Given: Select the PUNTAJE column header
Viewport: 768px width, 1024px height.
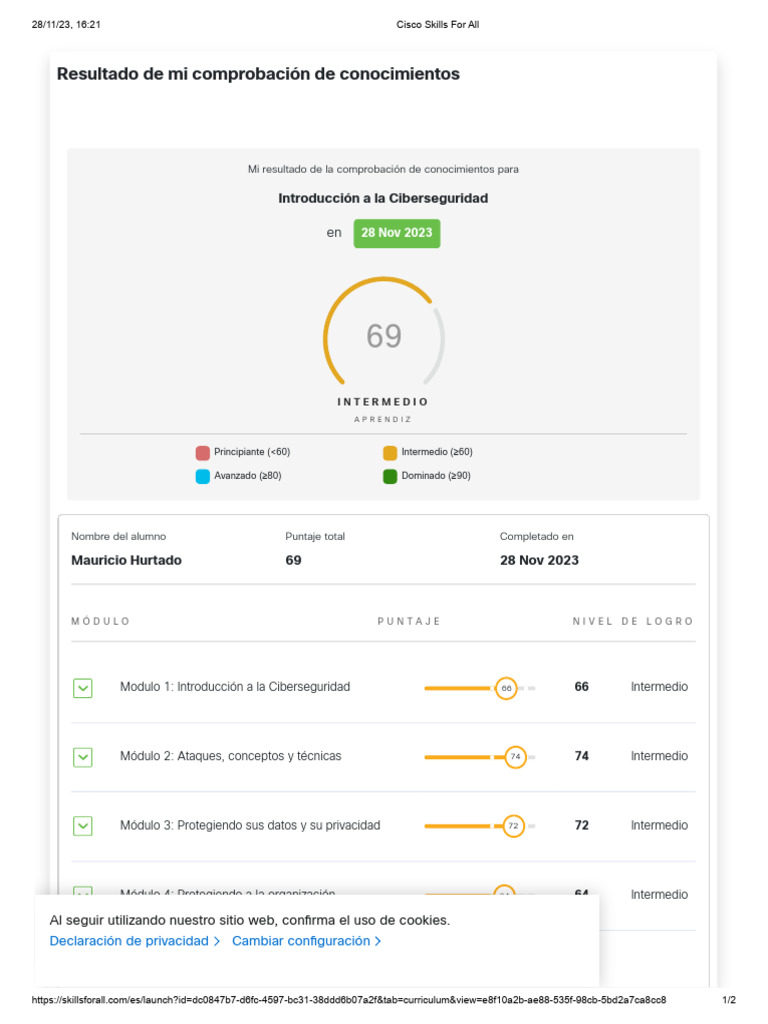Looking at the screenshot, I should [x=409, y=621].
